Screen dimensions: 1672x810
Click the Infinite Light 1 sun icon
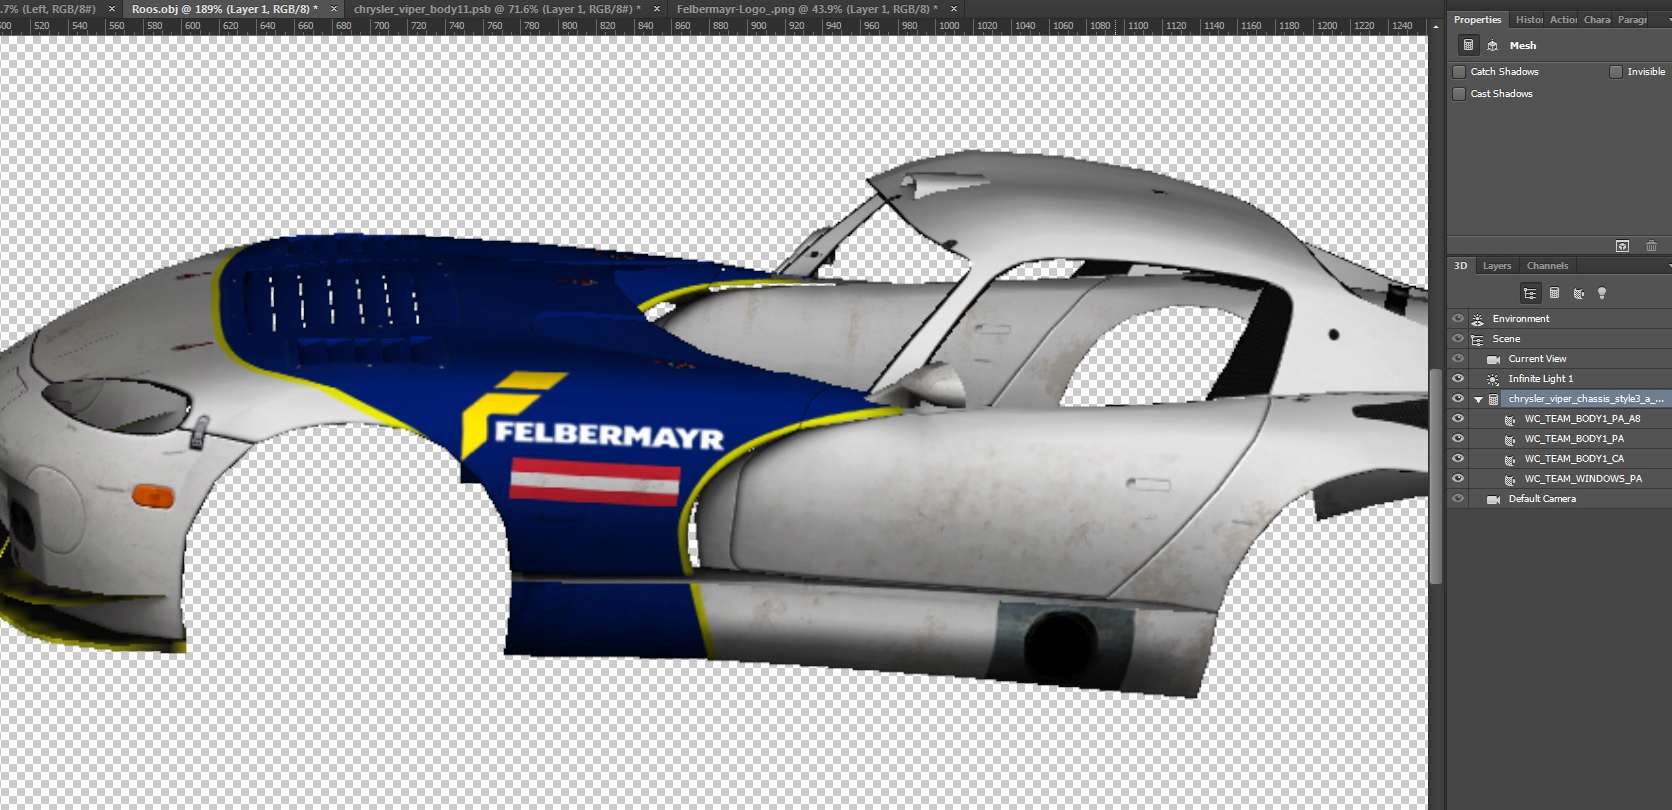point(1493,379)
